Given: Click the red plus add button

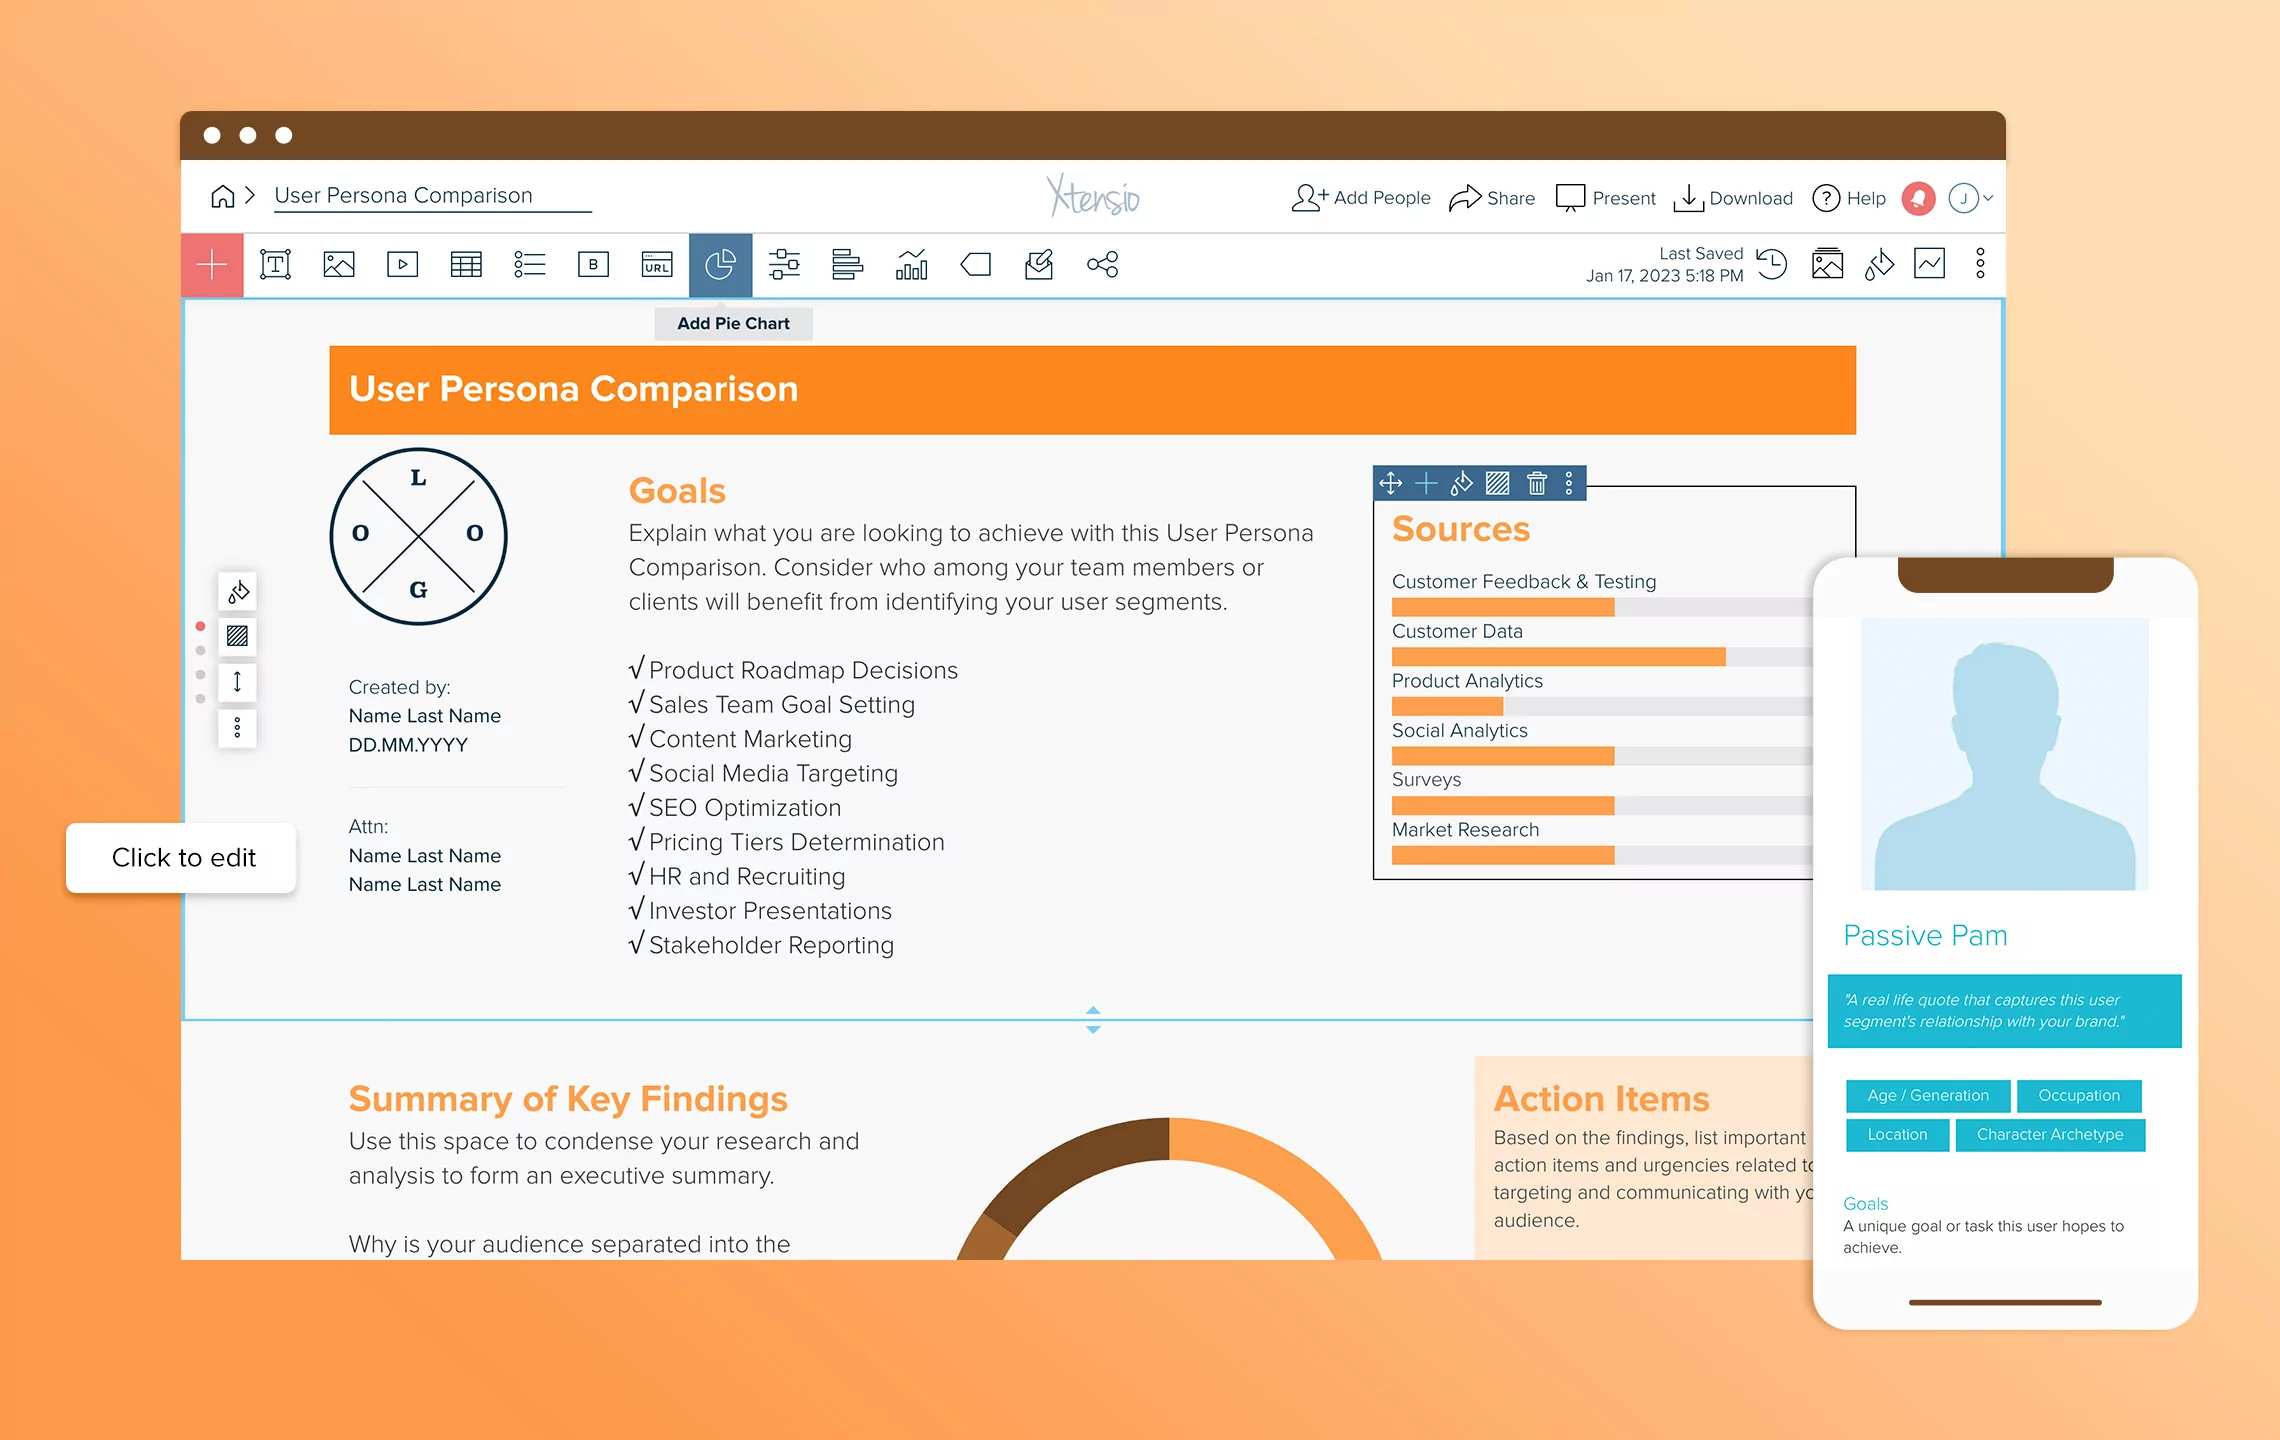Looking at the screenshot, I should tap(212, 265).
